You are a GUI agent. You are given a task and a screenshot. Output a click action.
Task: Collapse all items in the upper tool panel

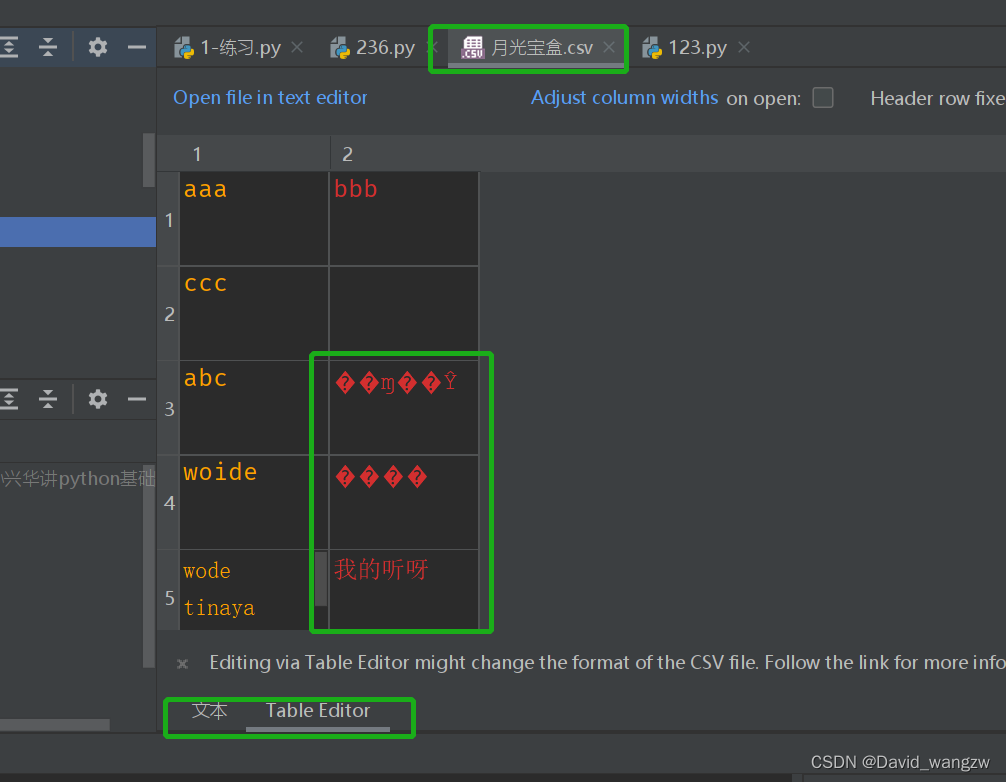48,47
